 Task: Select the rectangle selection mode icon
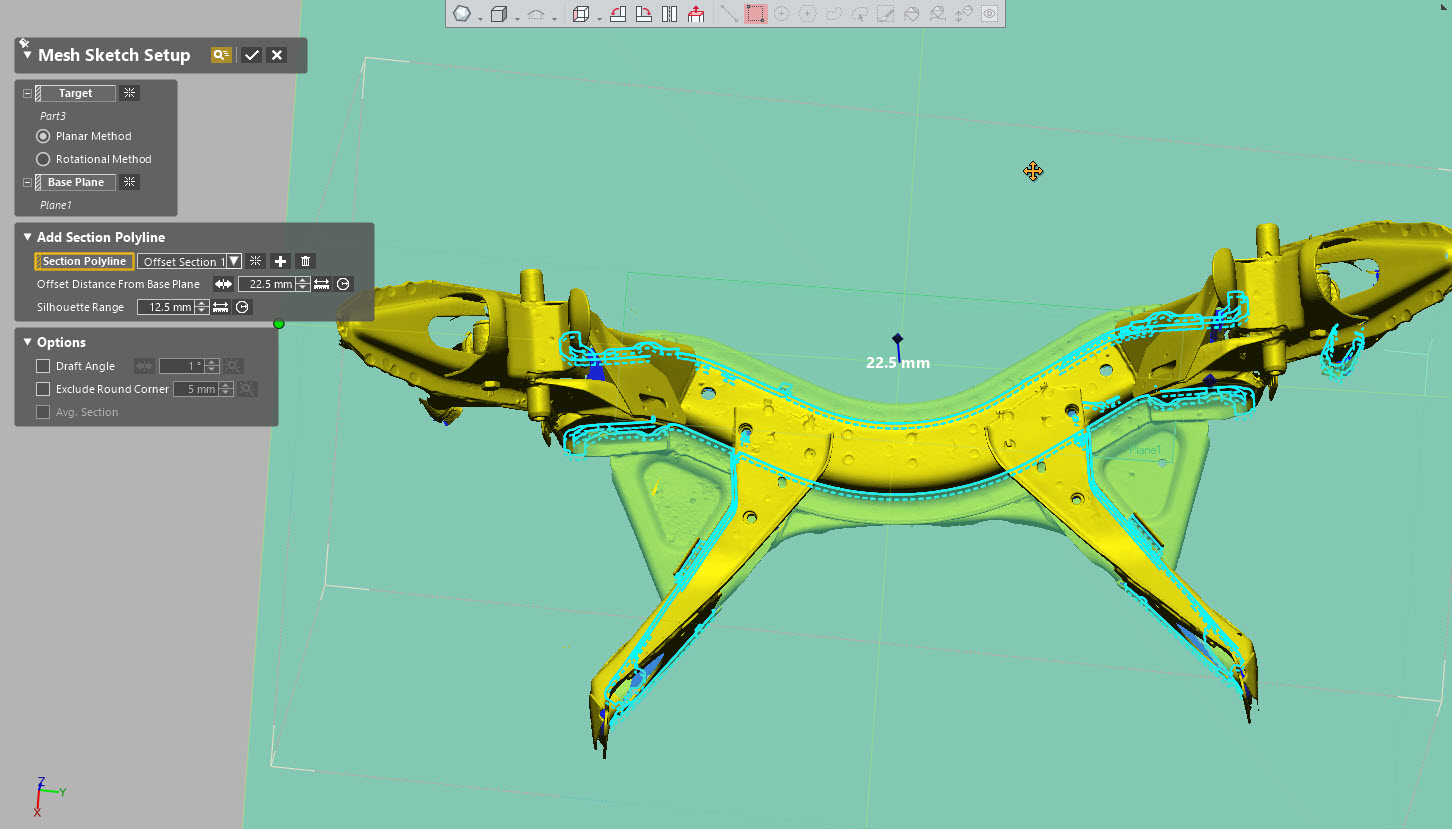(756, 14)
